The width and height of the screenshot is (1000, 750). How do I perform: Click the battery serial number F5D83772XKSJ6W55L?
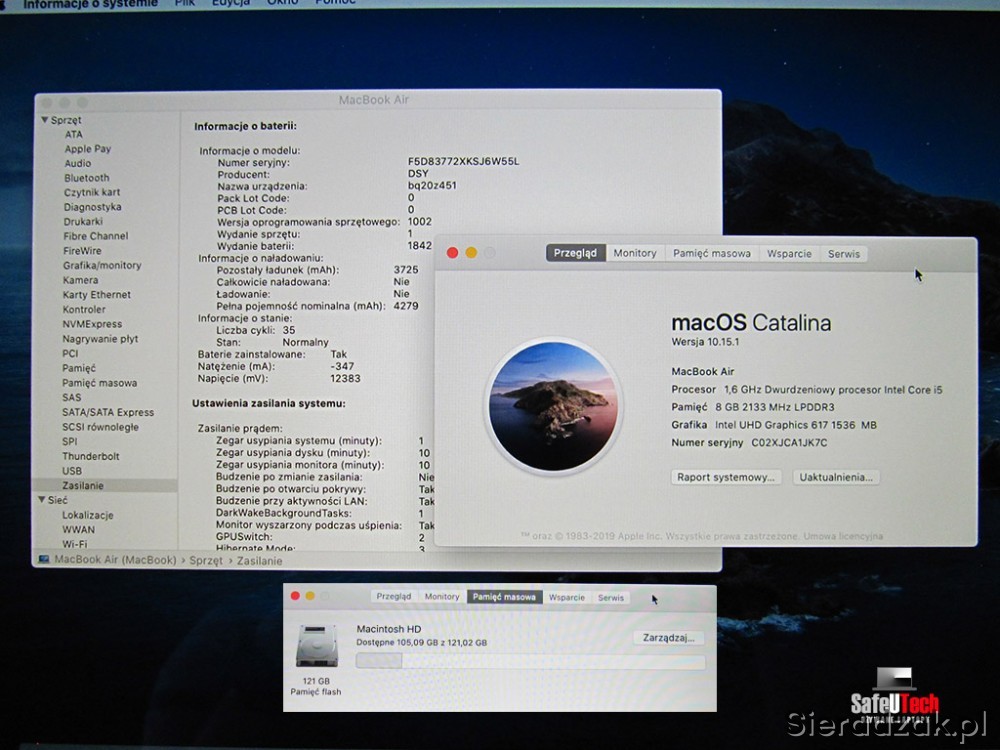click(x=464, y=161)
